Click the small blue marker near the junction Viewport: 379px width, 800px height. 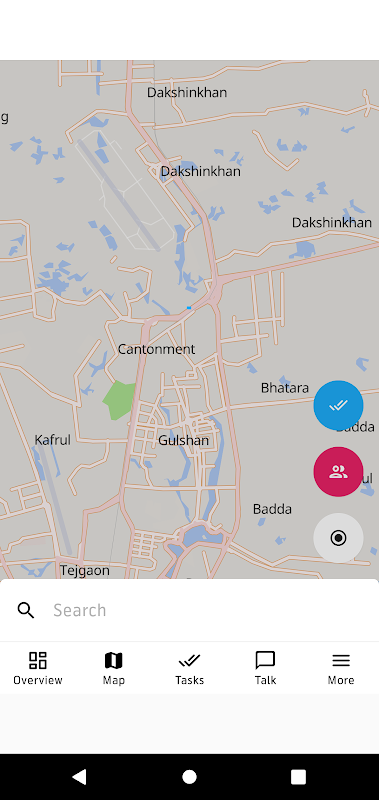click(x=189, y=308)
